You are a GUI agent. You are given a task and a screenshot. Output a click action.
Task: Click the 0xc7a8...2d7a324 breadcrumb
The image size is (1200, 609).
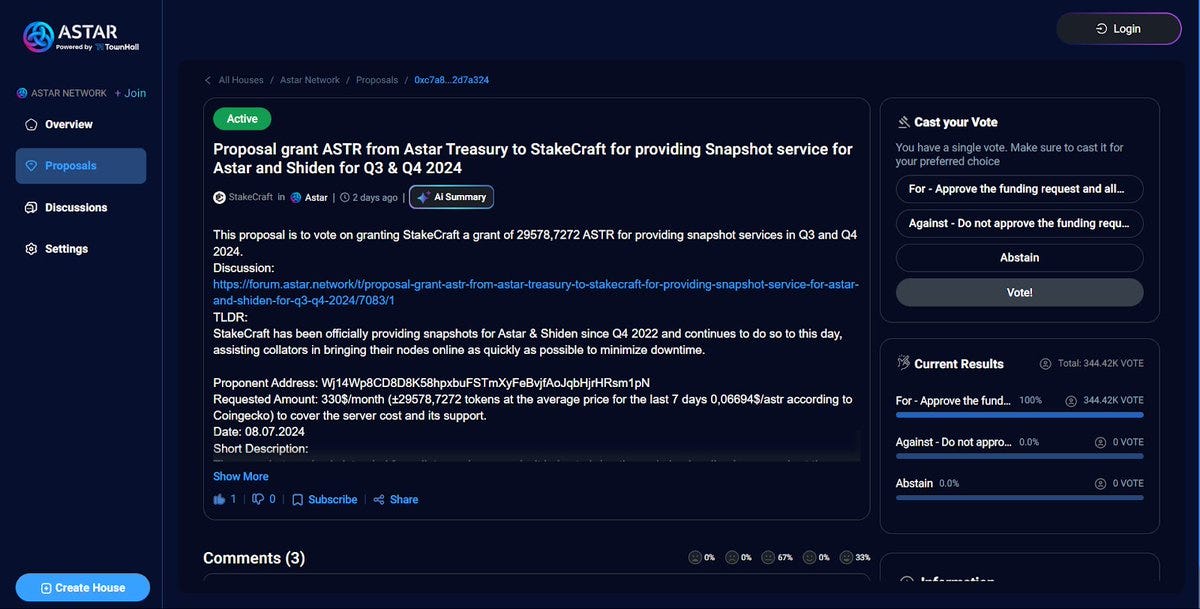coord(452,80)
